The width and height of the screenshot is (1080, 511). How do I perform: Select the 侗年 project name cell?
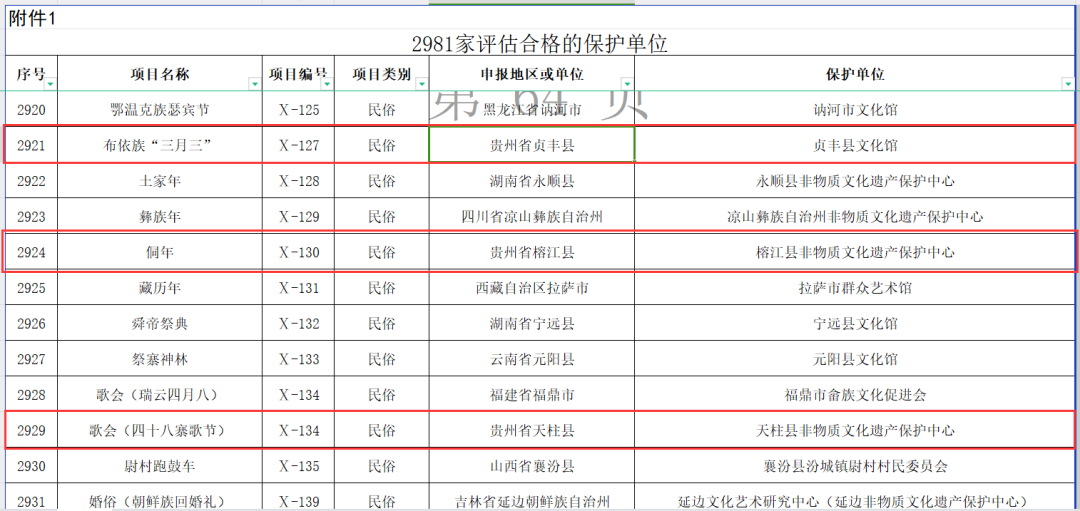160,252
